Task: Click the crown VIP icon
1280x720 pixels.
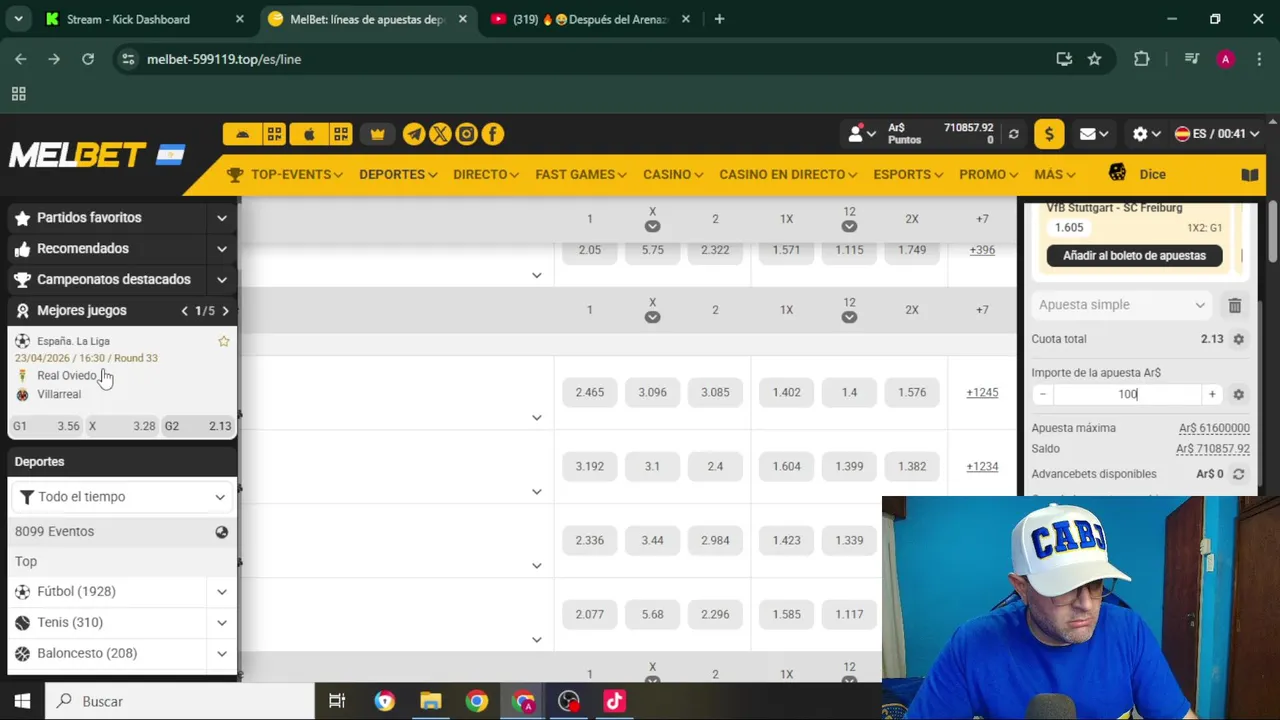Action: (377, 134)
